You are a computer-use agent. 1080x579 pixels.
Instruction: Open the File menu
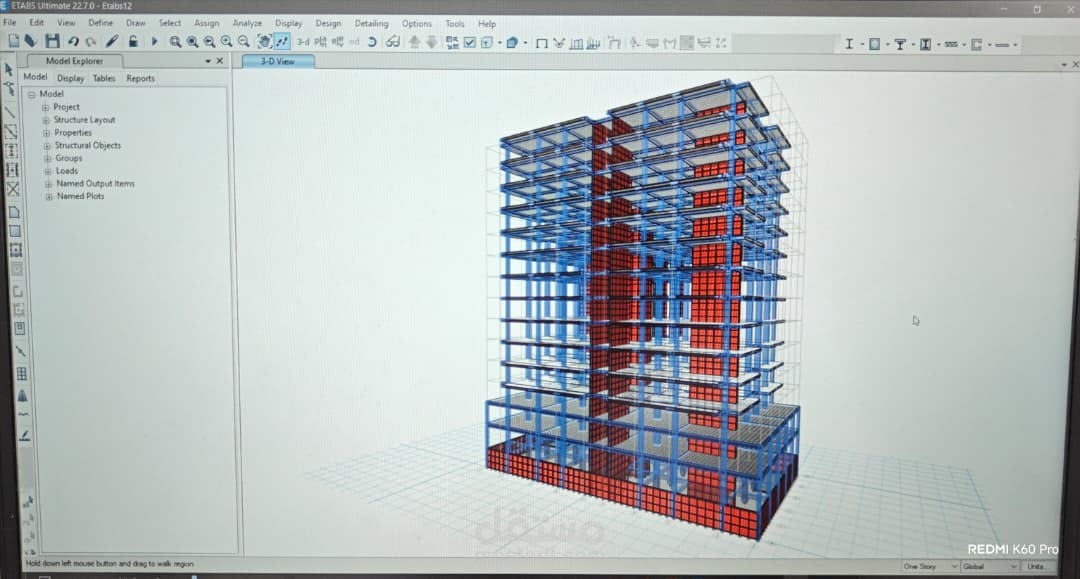click(x=10, y=23)
